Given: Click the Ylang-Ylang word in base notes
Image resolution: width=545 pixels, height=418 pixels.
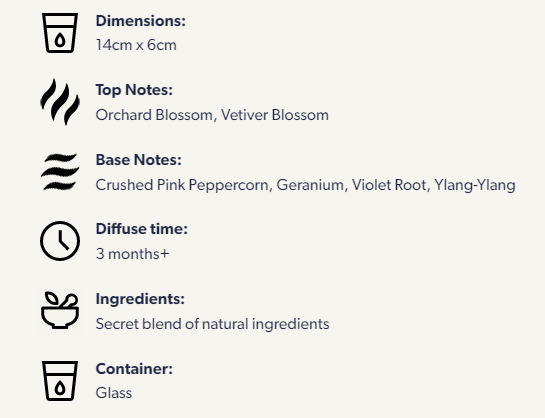Looking at the screenshot, I should (475, 185).
